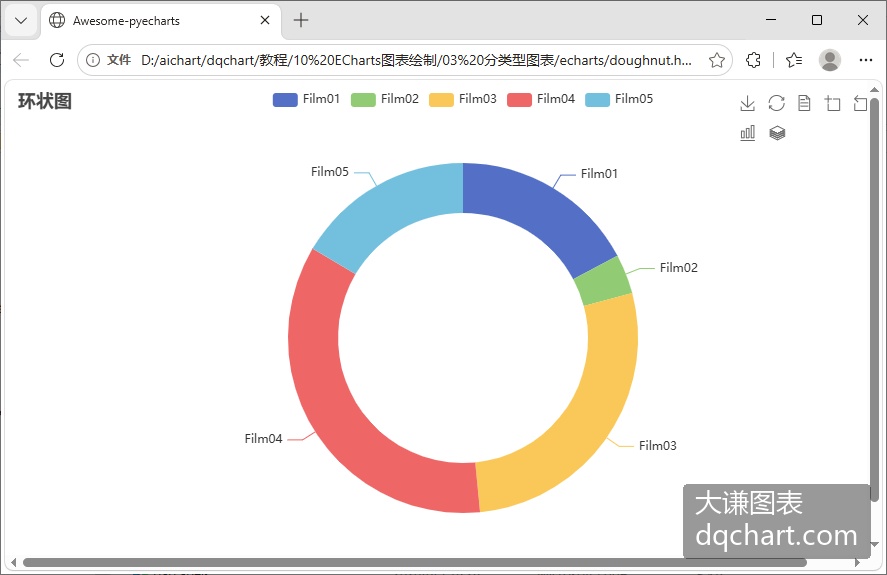The image size is (887, 575).
Task: Open the favorites list panel
Action: point(794,60)
